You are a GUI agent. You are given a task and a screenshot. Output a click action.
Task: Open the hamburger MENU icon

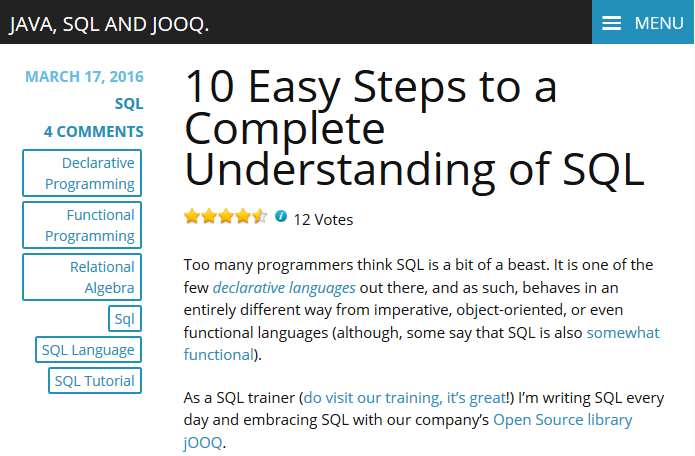[611, 23]
